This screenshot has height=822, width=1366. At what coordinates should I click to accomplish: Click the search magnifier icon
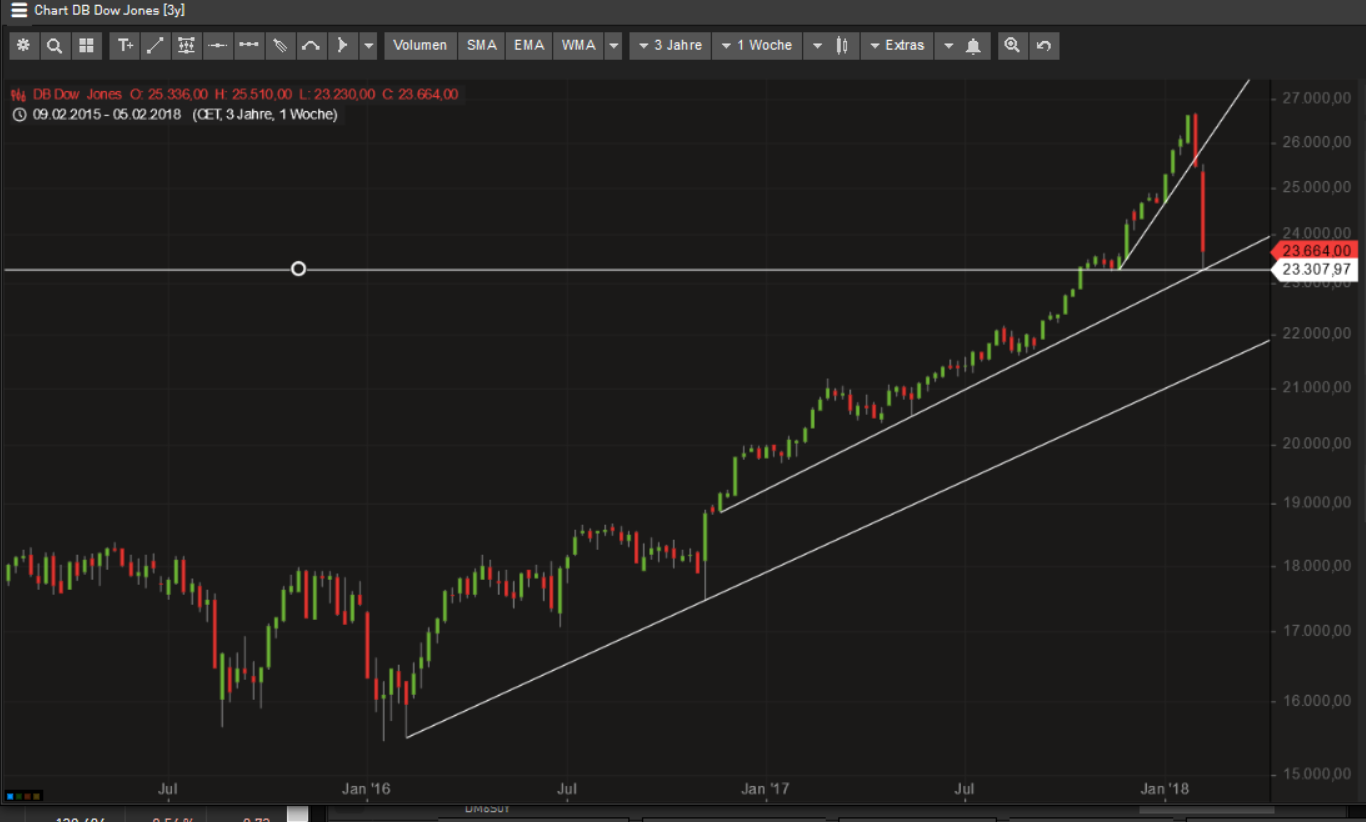pos(54,46)
